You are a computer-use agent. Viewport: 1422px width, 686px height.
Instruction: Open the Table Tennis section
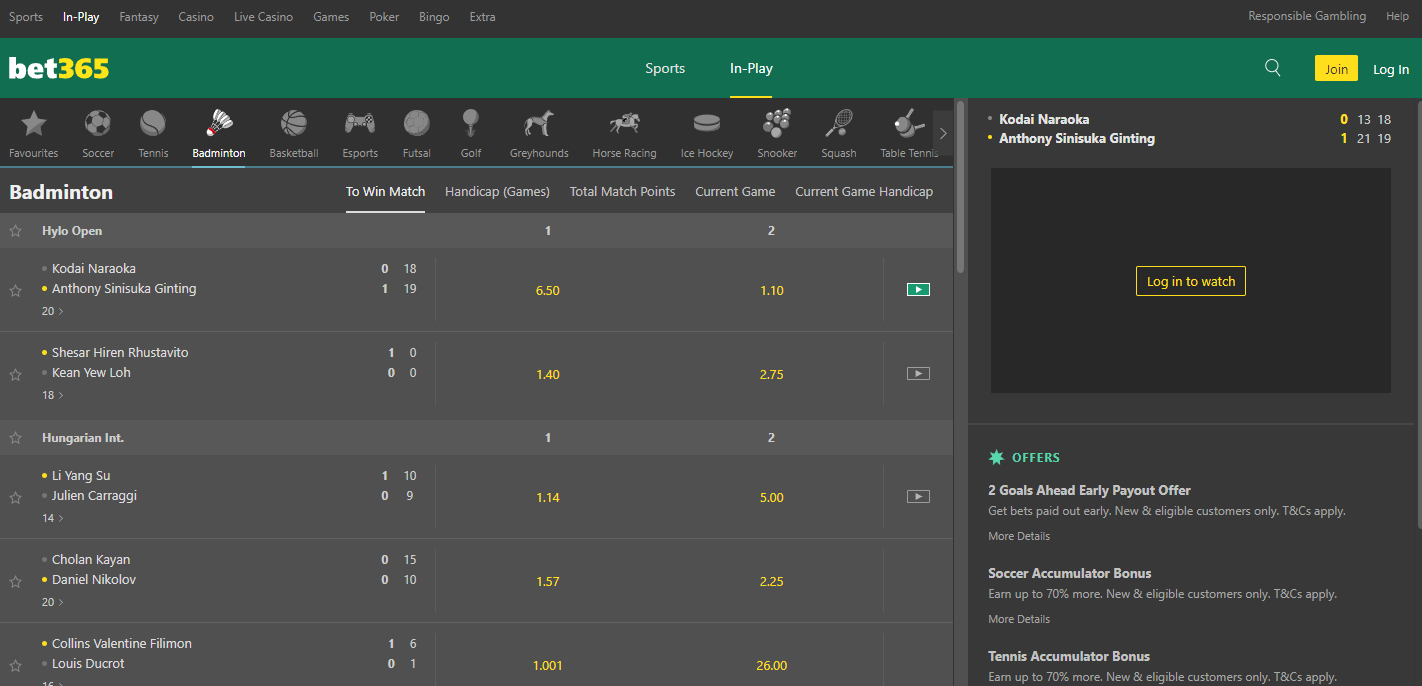tap(907, 132)
